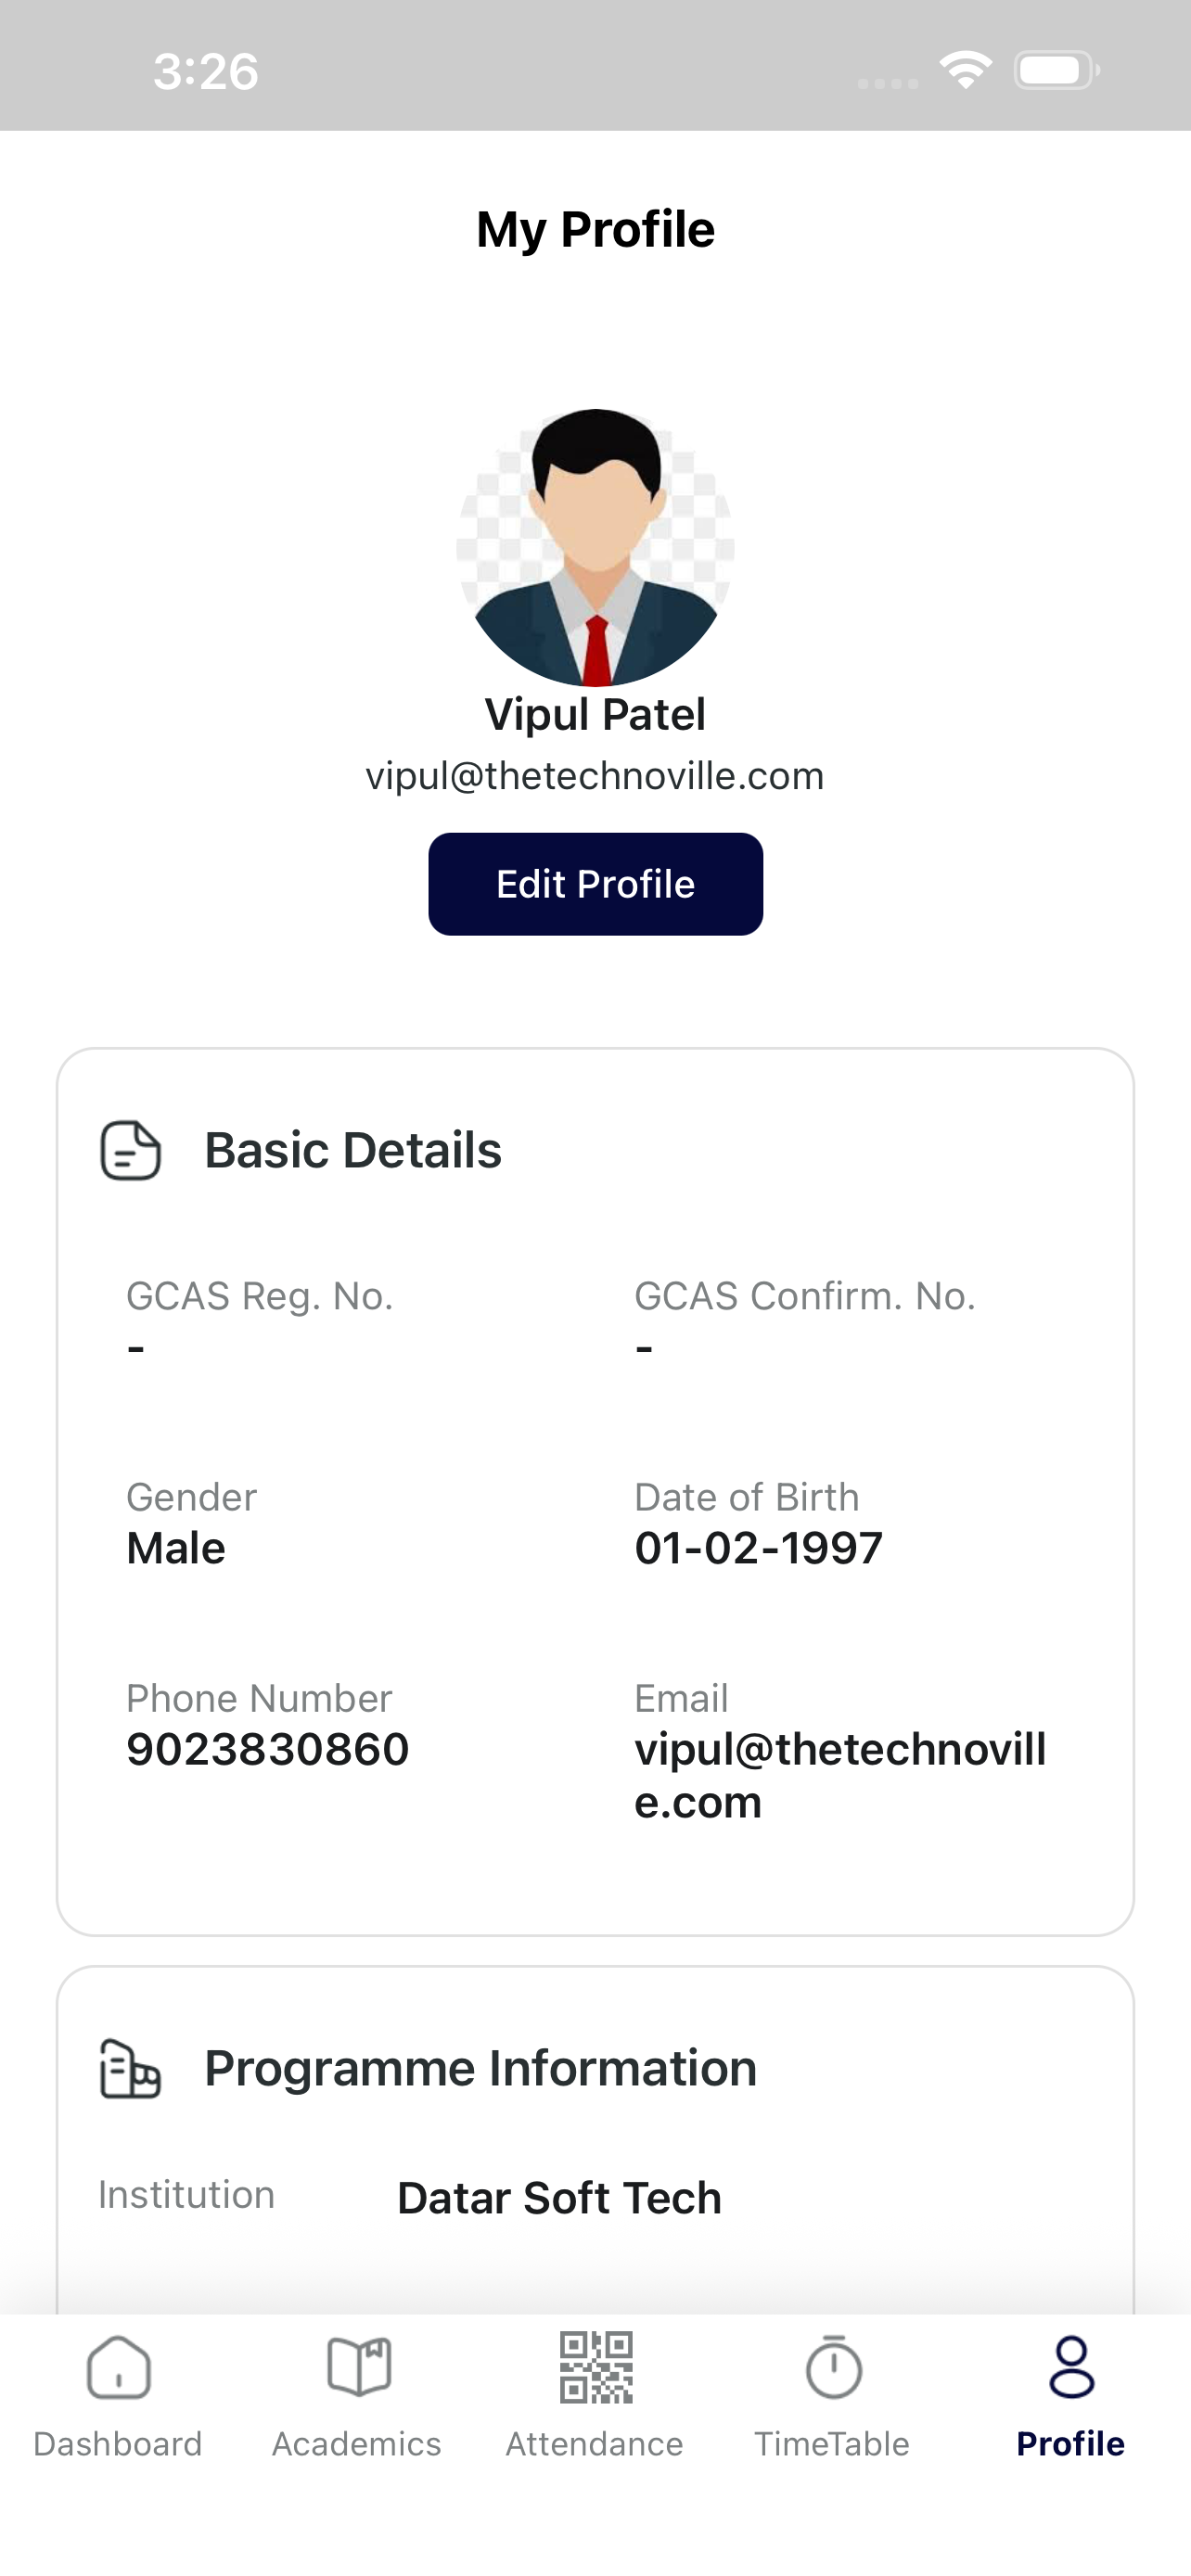The width and height of the screenshot is (1191, 2576).
Task: Click the Edit Profile button
Action: click(x=595, y=884)
